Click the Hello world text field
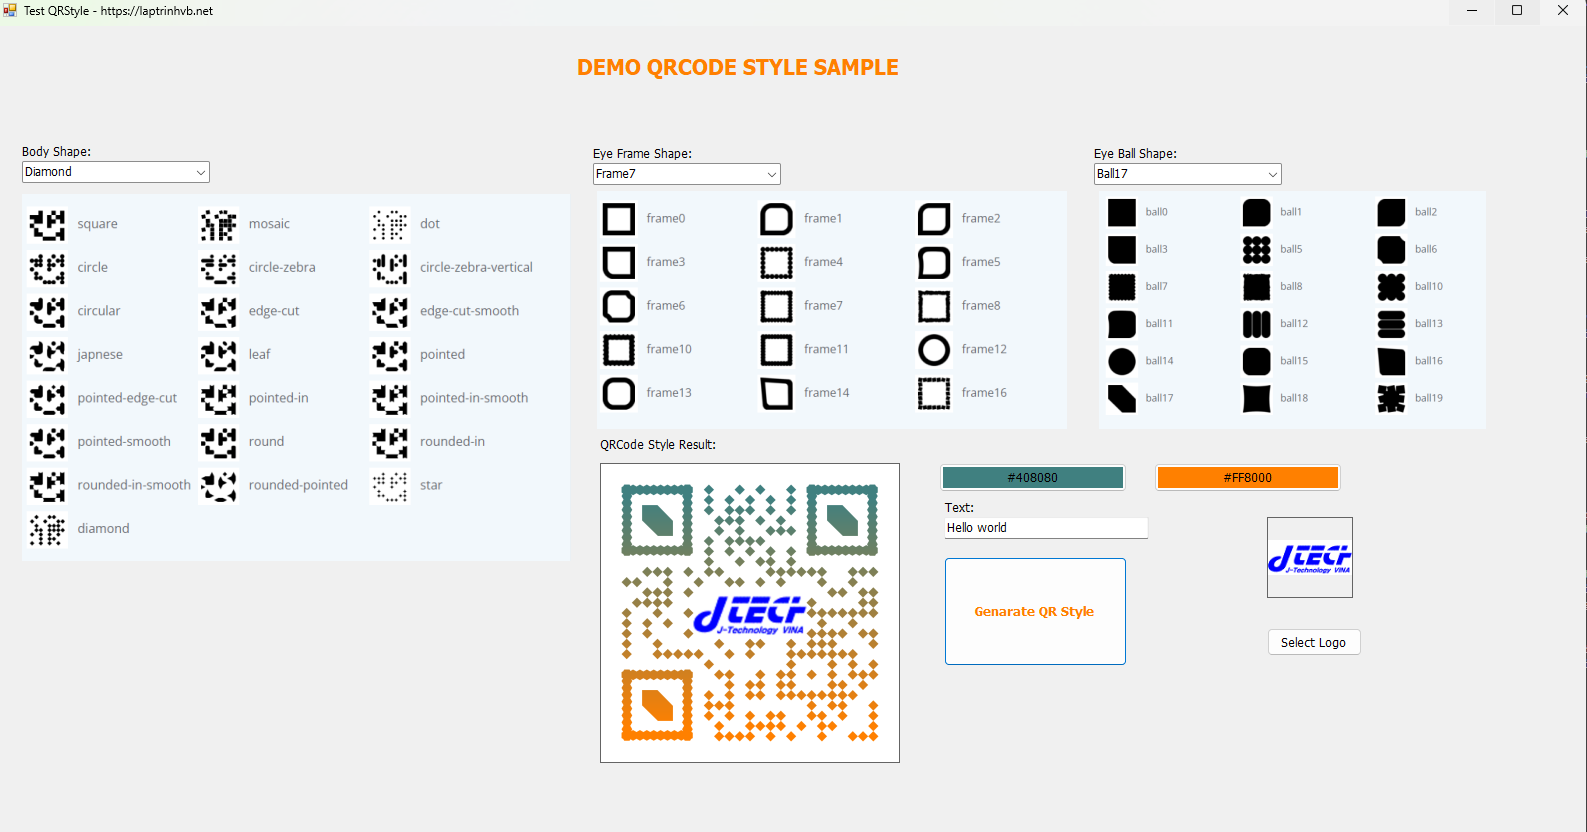This screenshot has width=1587, height=832. coord(1046,528)
